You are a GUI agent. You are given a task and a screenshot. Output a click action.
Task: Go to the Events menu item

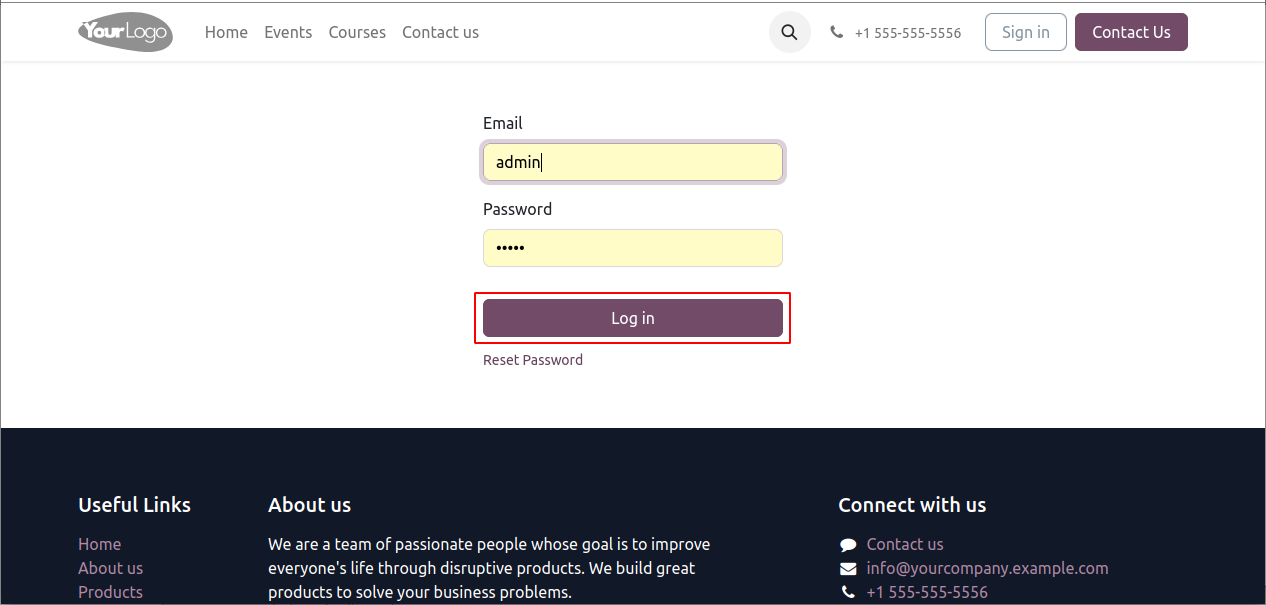288,32
